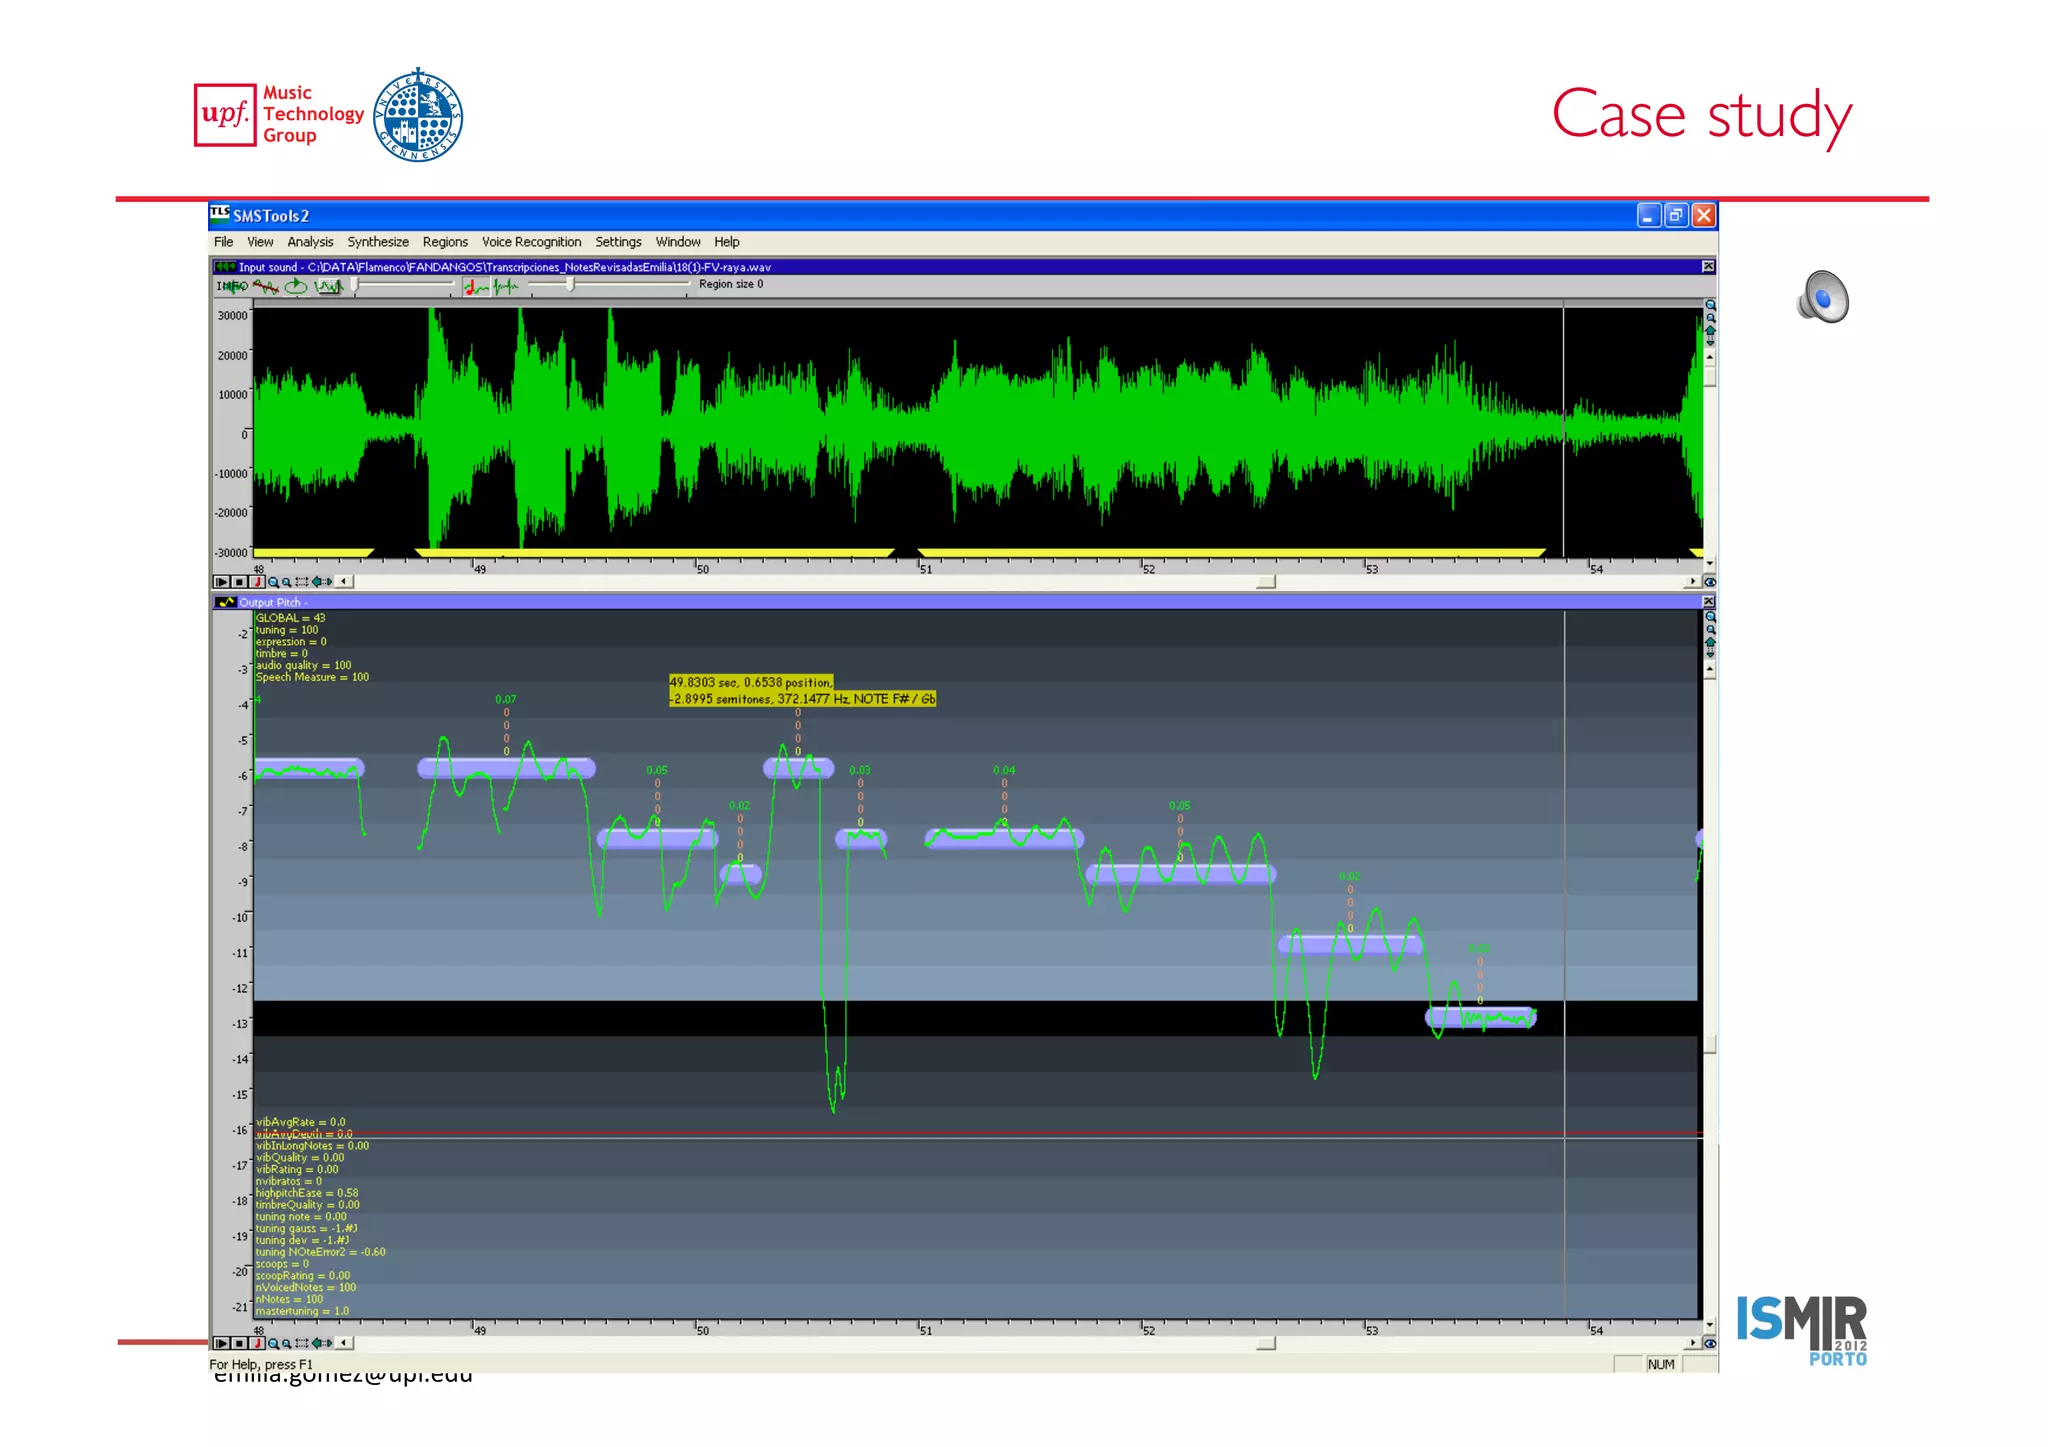Screen dimensions: 2048x1447
Task: Zoom in vertically on the waveform panel
Action: click(1710, 305)
